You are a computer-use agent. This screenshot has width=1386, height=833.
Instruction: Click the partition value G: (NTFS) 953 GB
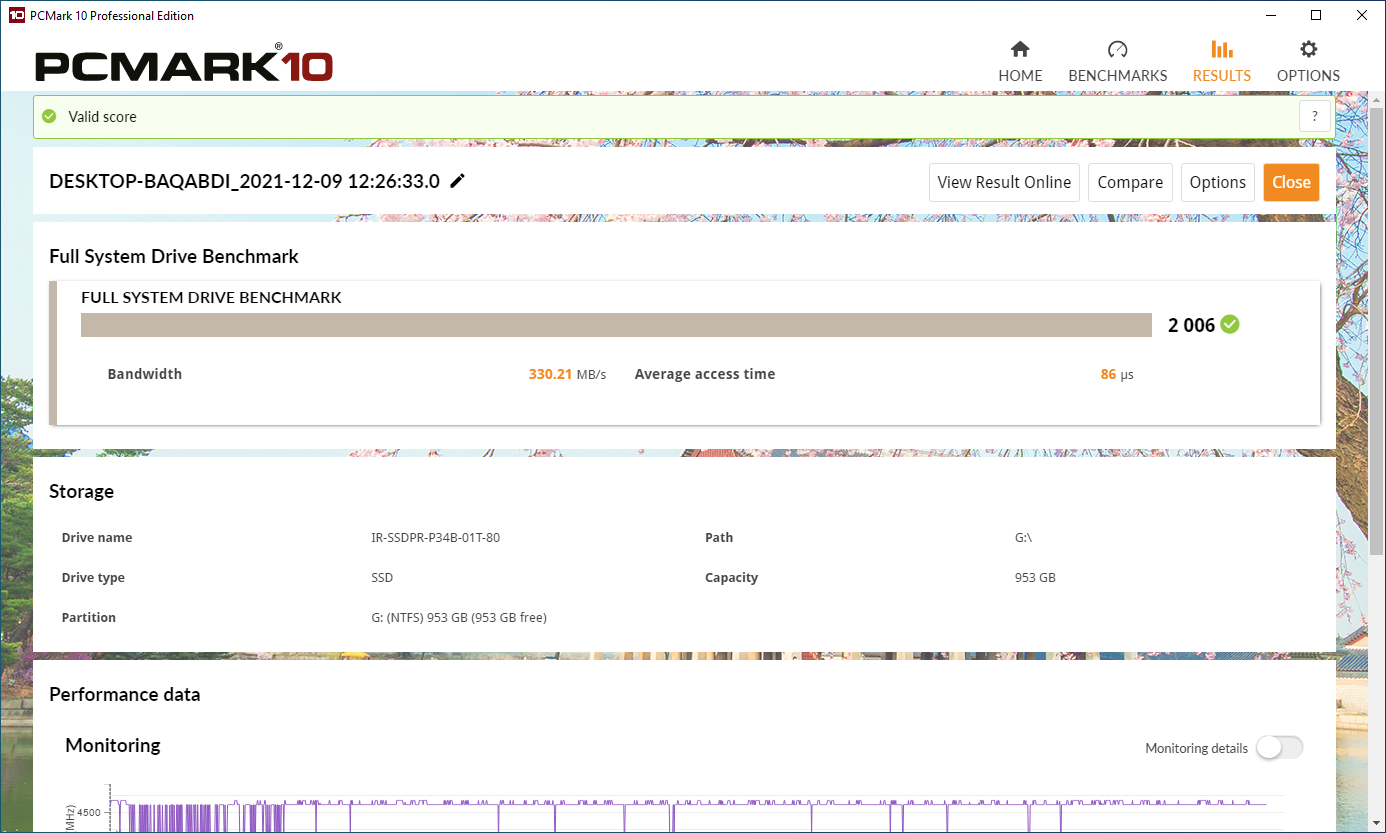[459, 617]
